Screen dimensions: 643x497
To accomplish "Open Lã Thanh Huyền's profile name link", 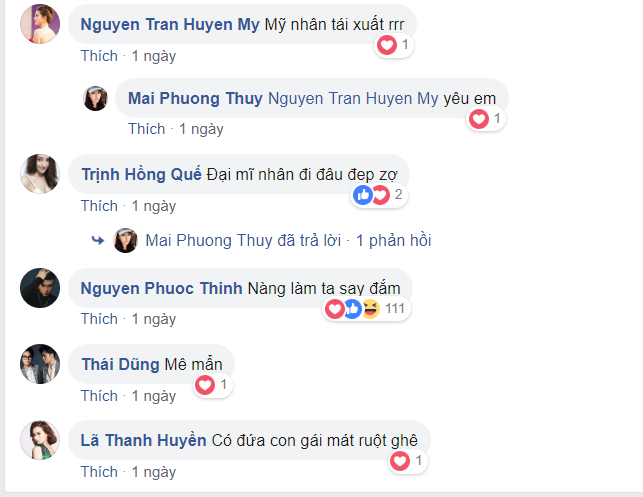I will pos(143,440).
